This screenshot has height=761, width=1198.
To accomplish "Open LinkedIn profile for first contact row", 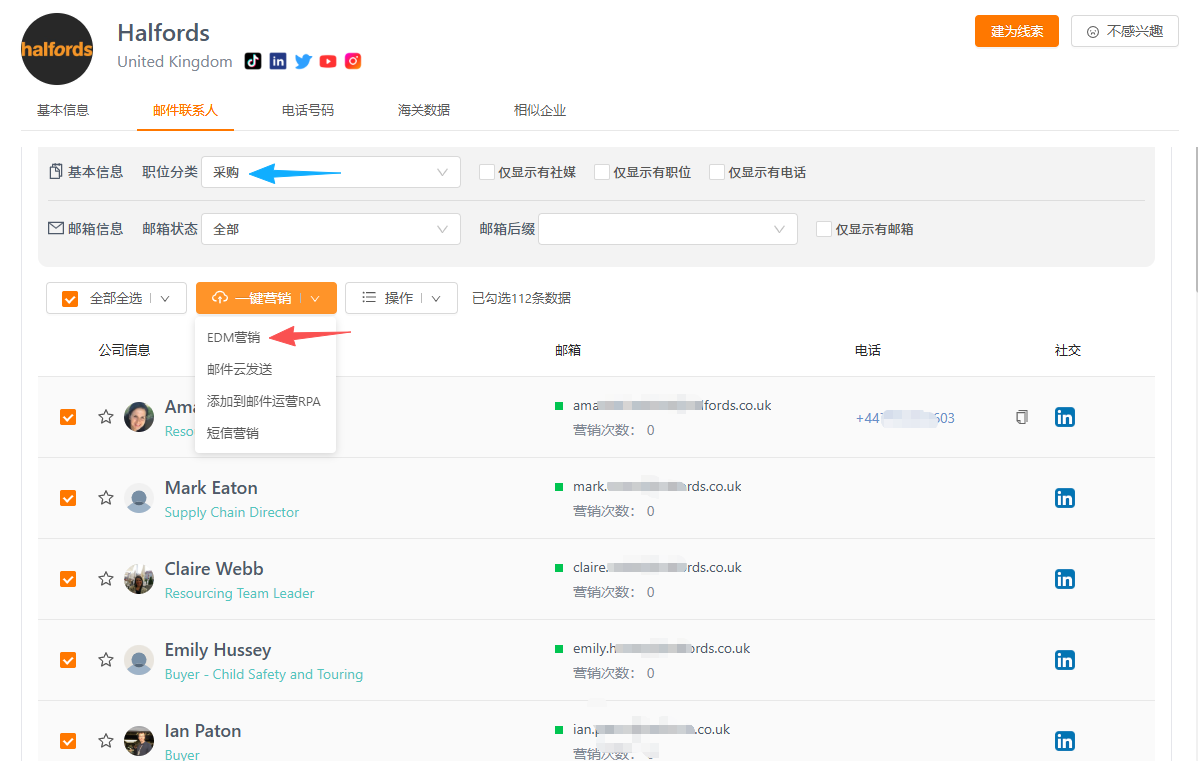I will (1064, 417).
